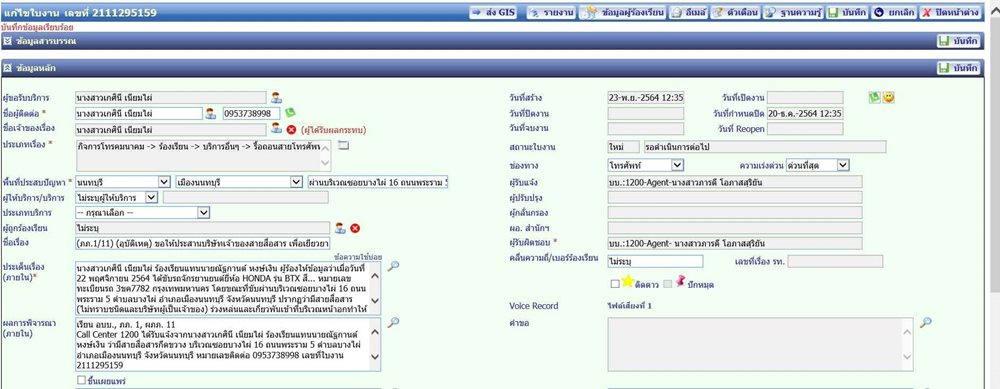1000x389 pixels.
Task: Enable the ขึ้นเผยแพร่ checkbox
Action: (81, 380)
